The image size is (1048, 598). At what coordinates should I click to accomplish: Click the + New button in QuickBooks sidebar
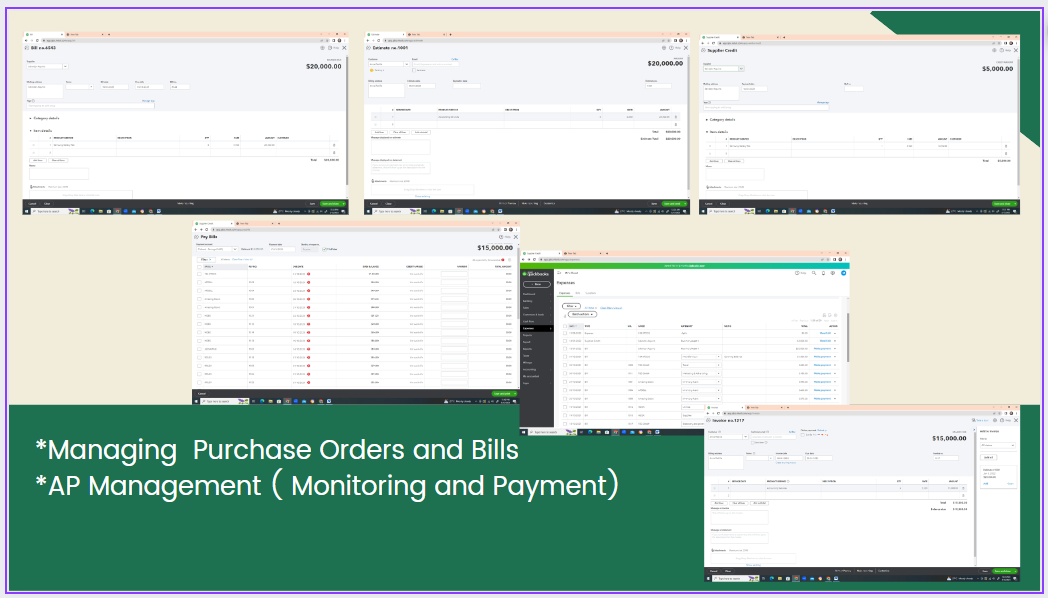[537, 284]
